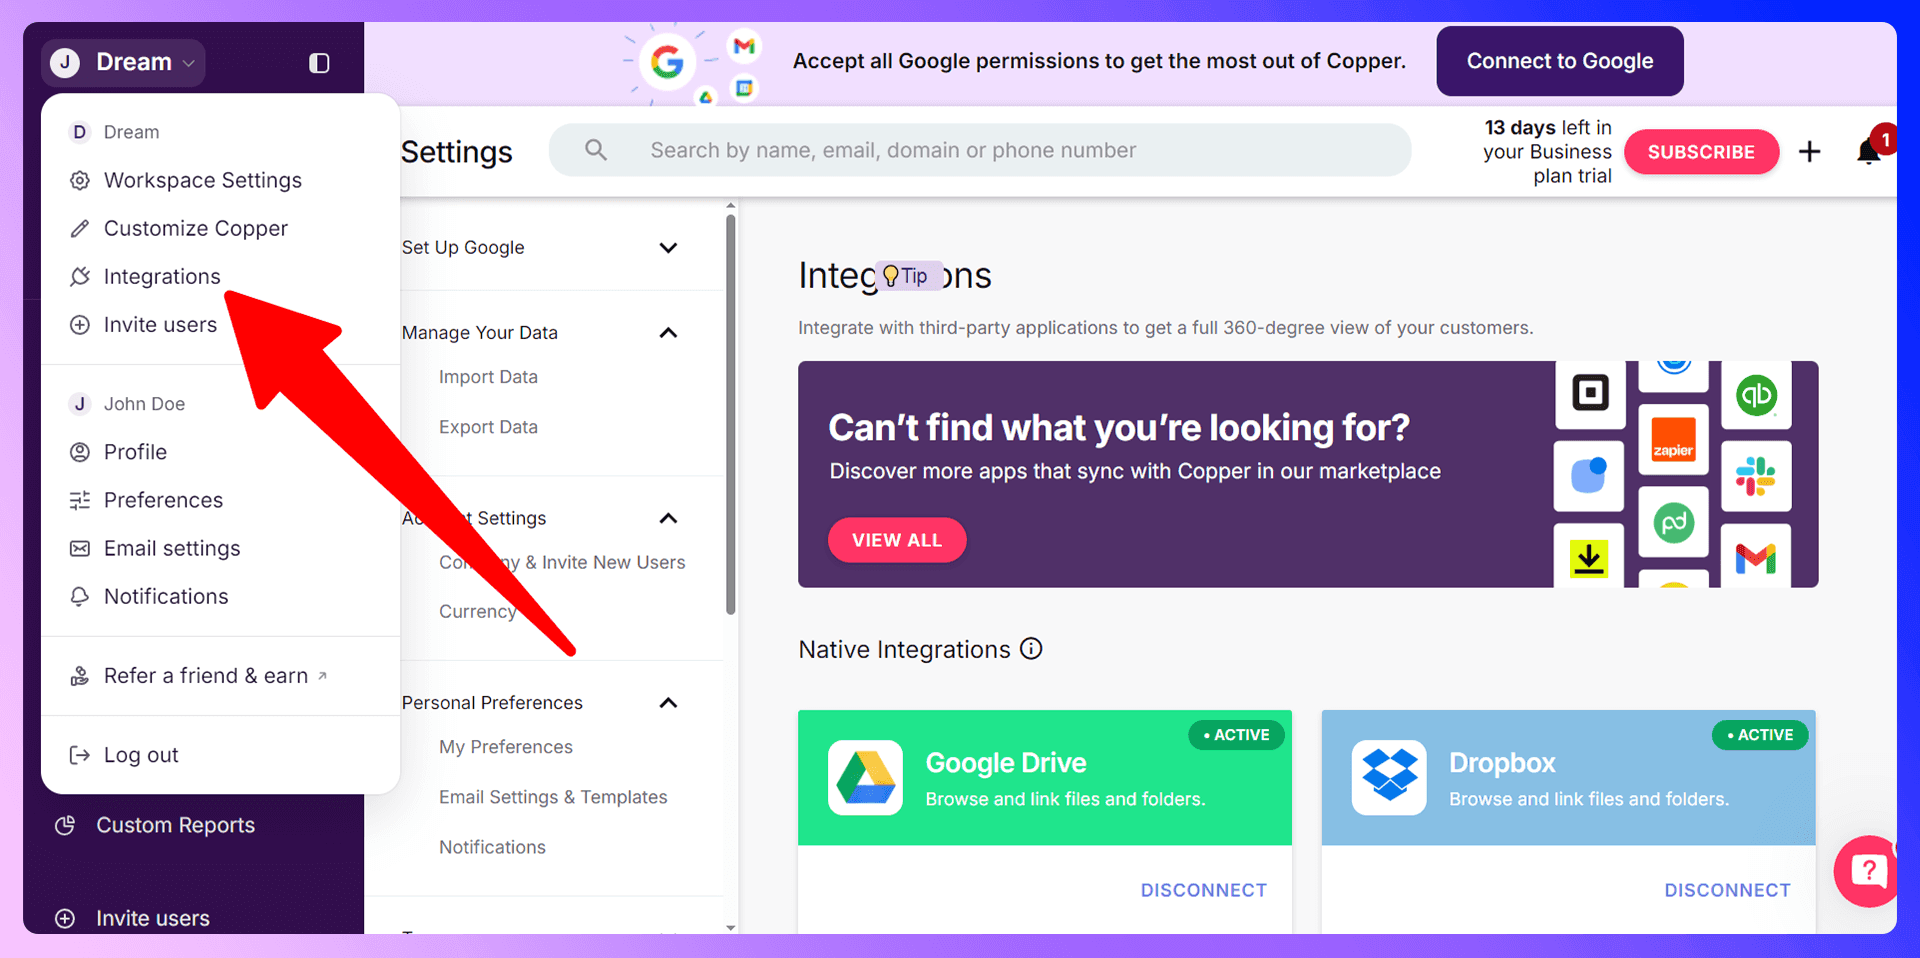
Task: Click VIEW ALL marketplace button
Action: click(x=897, y=540)
